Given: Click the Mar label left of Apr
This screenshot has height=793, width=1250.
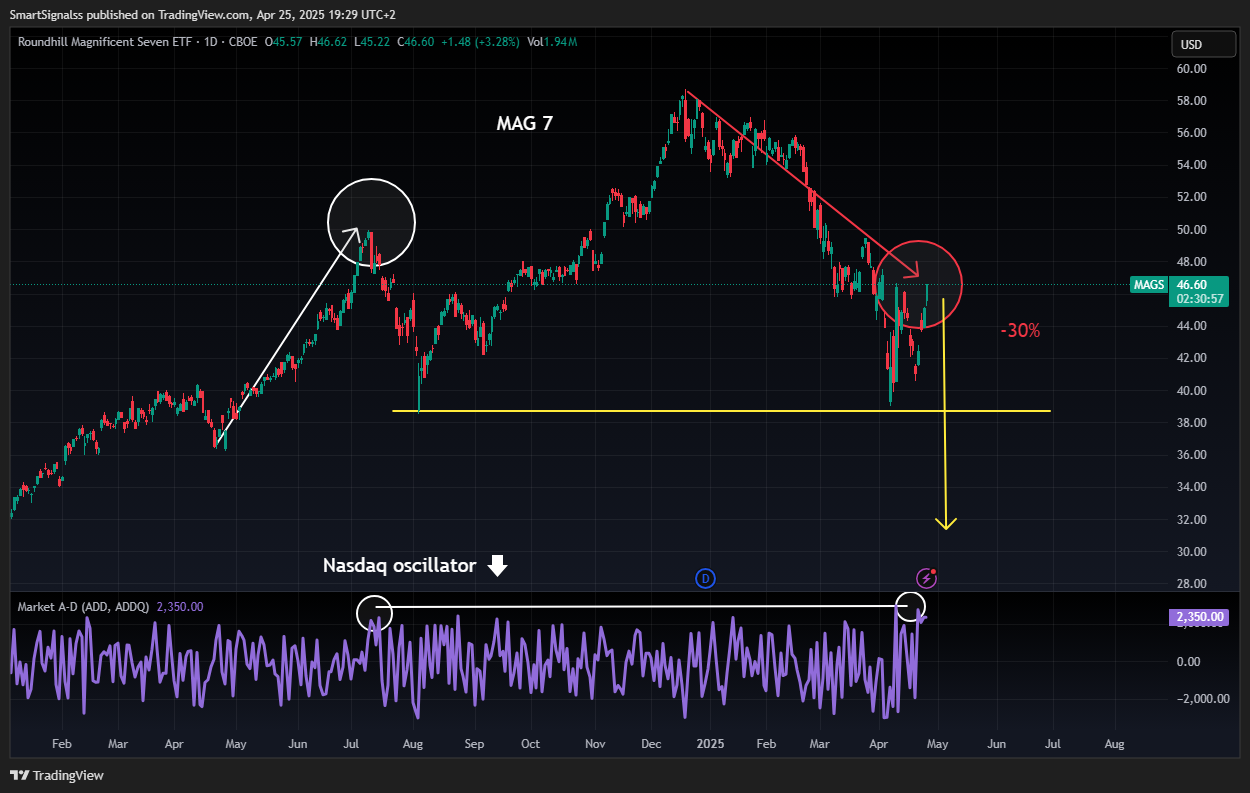Looking at the screenshot, I should (117, 744).
